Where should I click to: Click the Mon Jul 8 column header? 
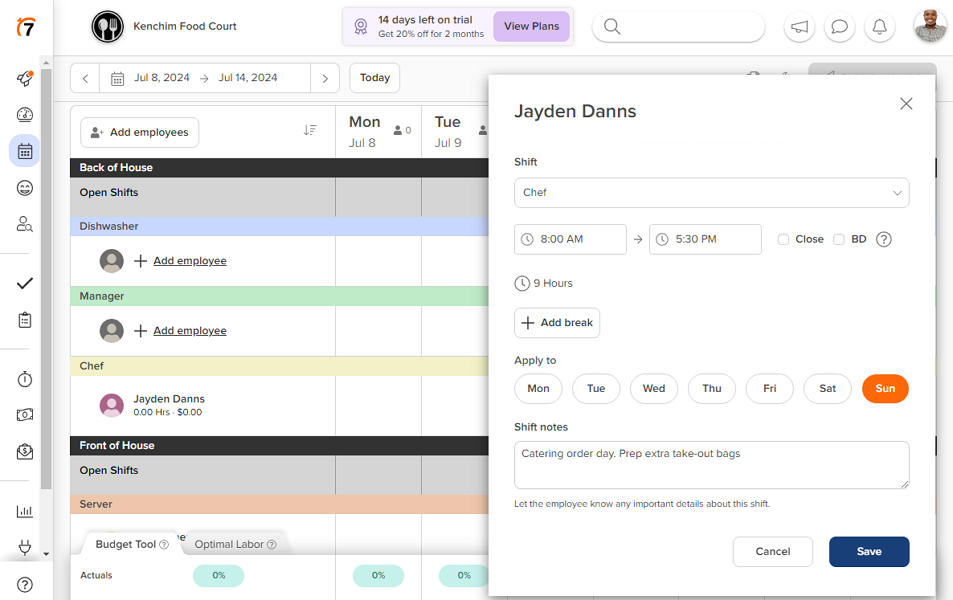pos(379,132)
